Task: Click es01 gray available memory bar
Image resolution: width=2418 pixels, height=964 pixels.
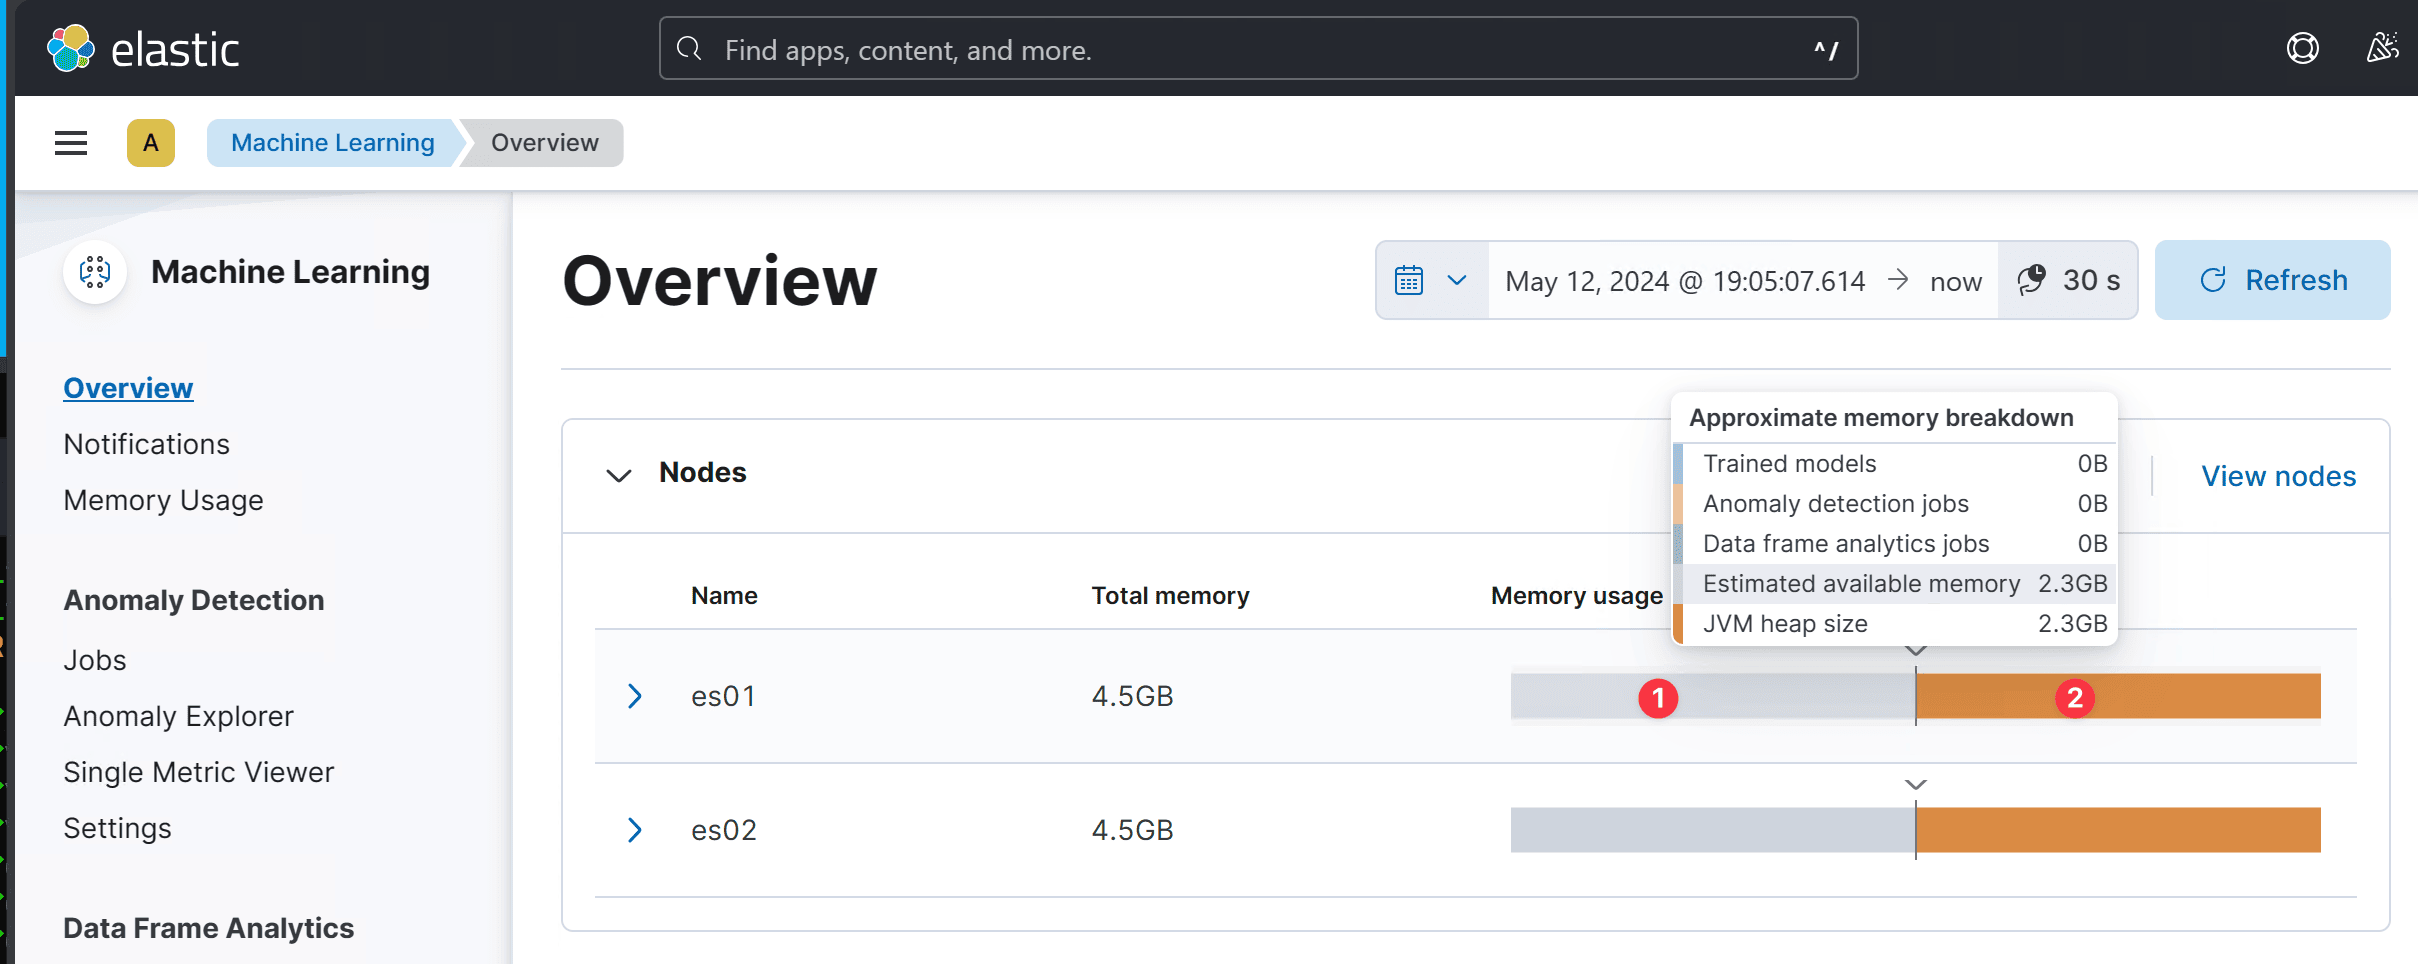Action: (x=1712, y=696)
